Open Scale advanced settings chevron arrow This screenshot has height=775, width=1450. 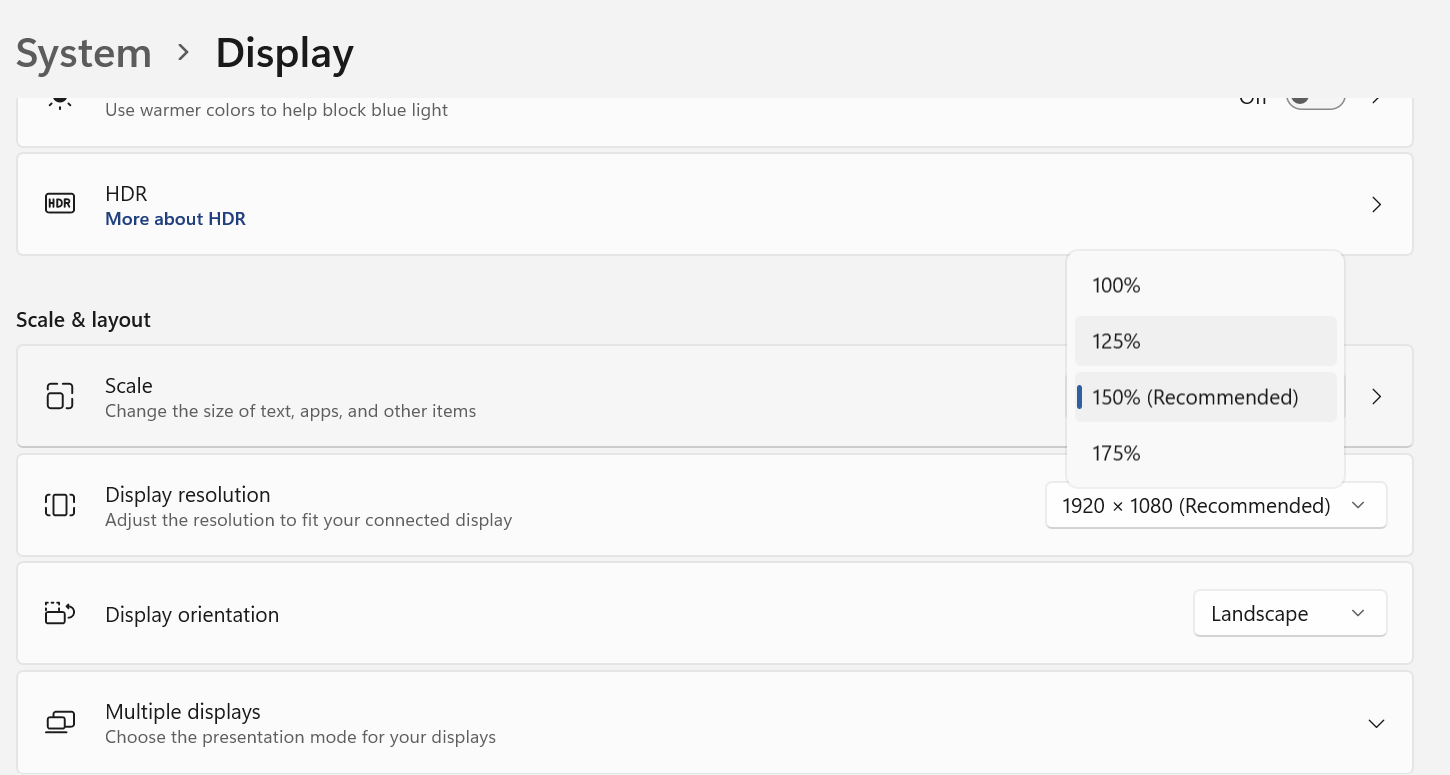click(x=1376, y=396)
